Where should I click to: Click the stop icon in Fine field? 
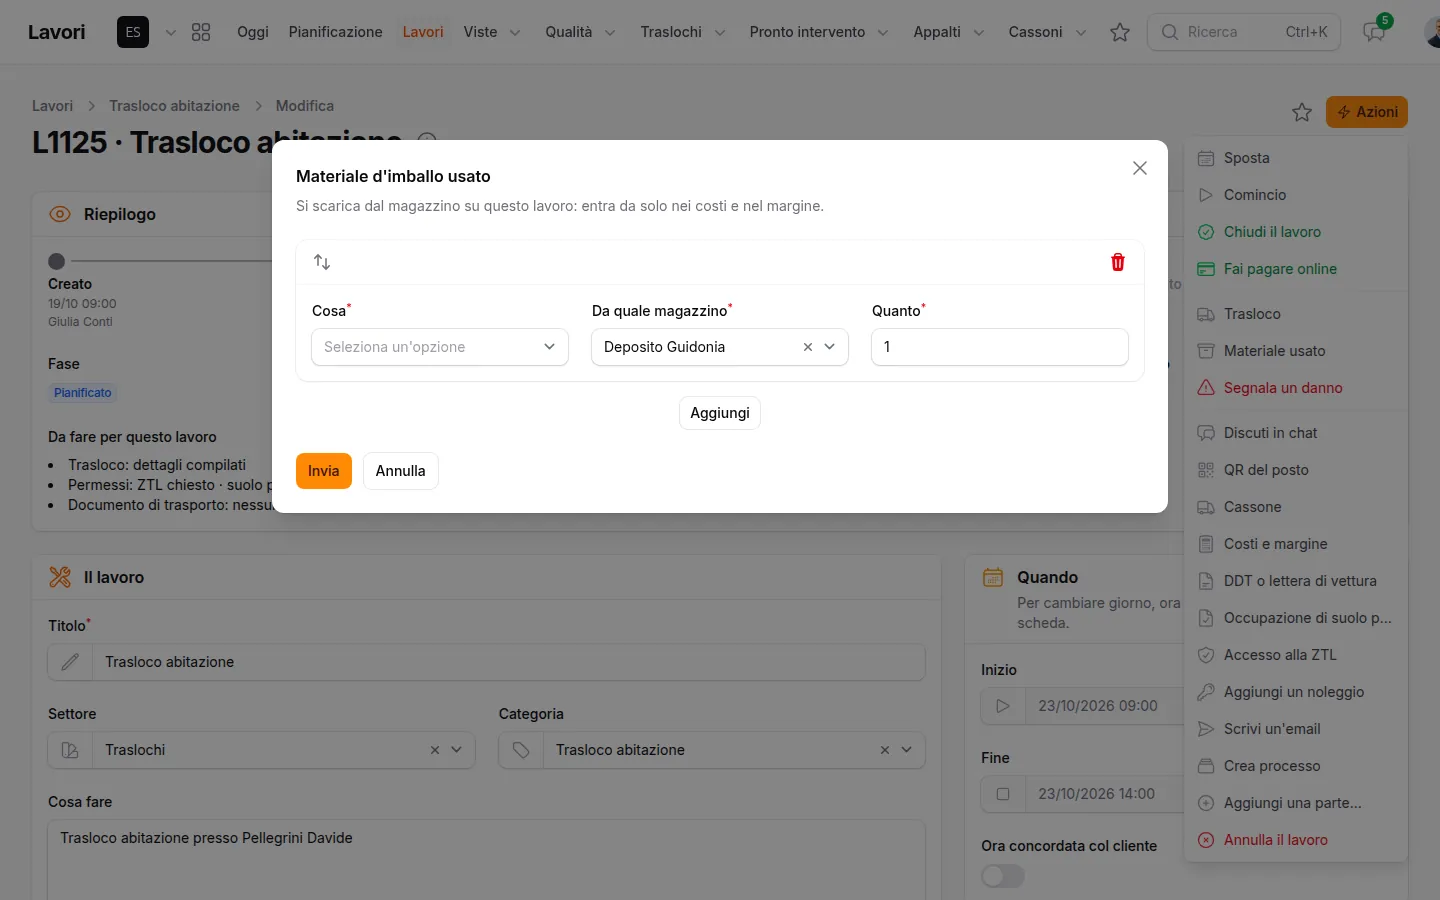(x=1003, y=794)
